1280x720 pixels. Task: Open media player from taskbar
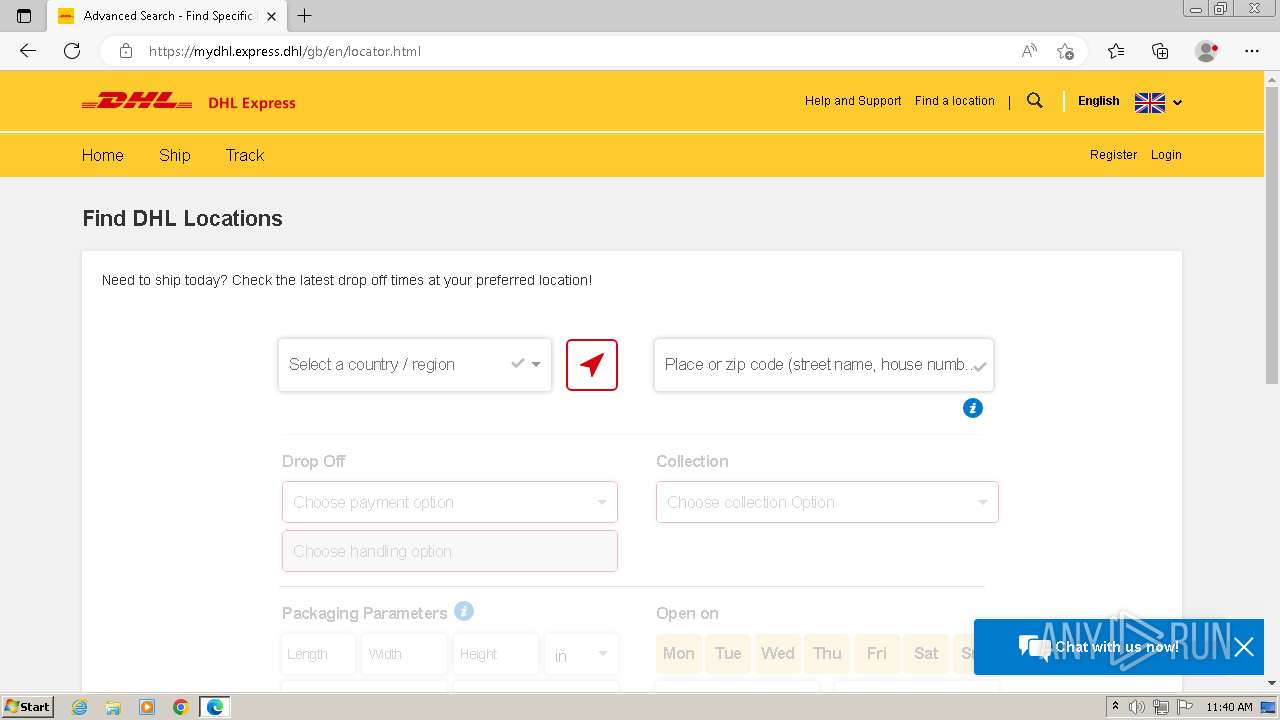point(147,707)
